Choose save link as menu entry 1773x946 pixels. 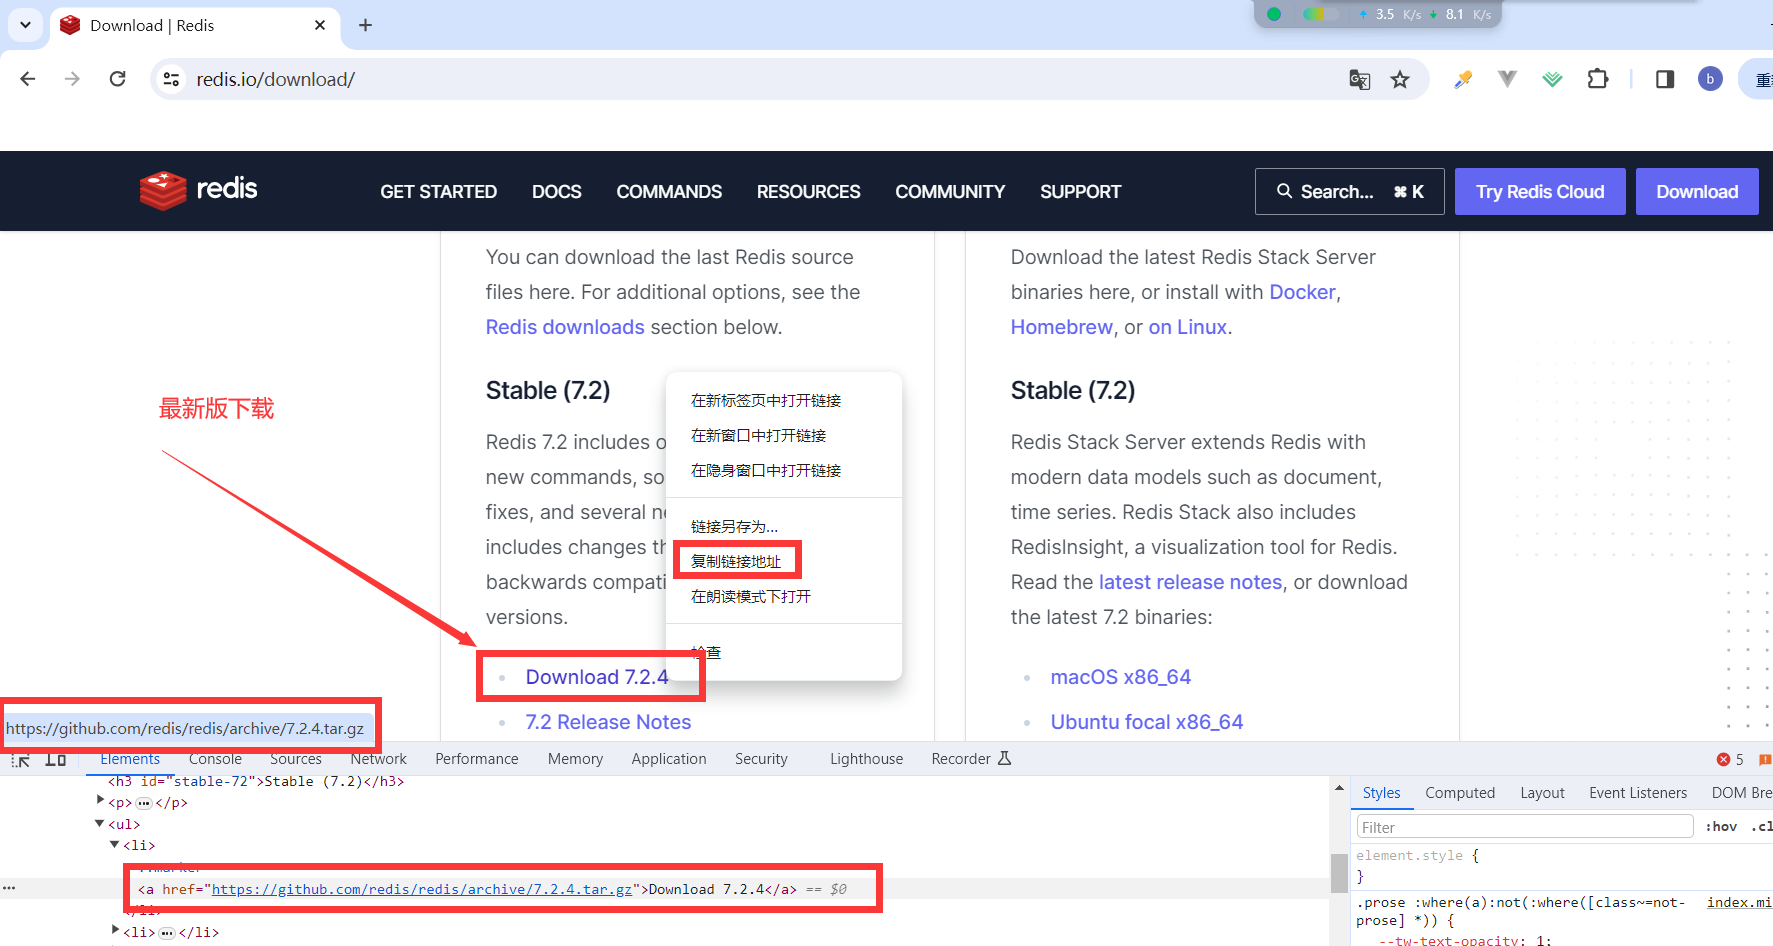click(784, 526)
